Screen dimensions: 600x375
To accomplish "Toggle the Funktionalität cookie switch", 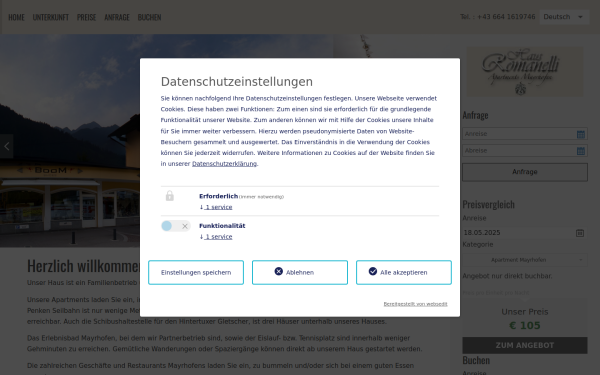I will click(x=176, y=226).
